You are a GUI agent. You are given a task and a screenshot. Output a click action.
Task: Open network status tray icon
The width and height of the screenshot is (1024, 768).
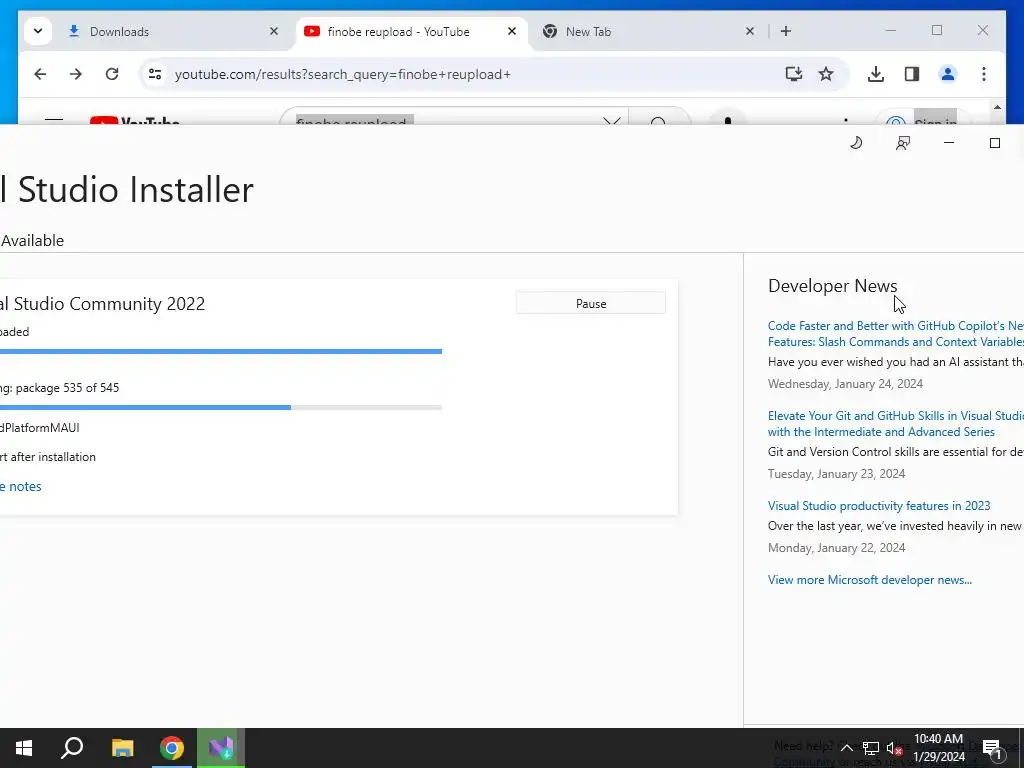click(871, 748)
